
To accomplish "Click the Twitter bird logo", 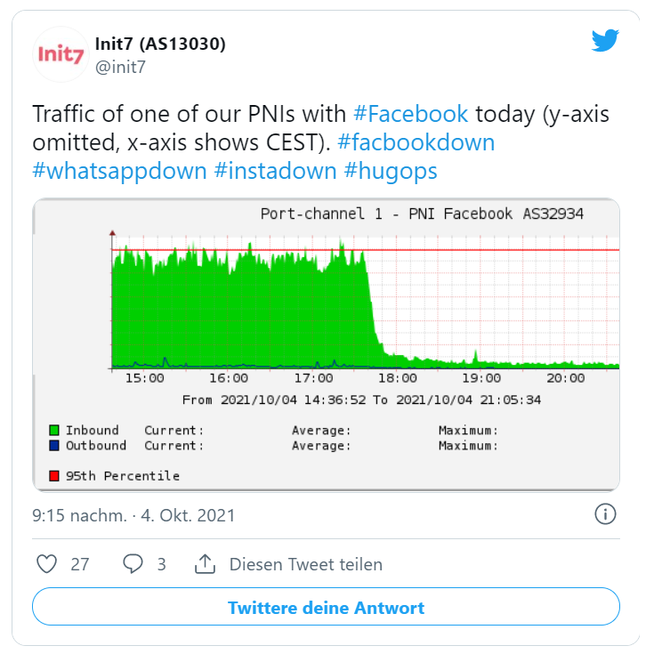I will tap(605, 40).
